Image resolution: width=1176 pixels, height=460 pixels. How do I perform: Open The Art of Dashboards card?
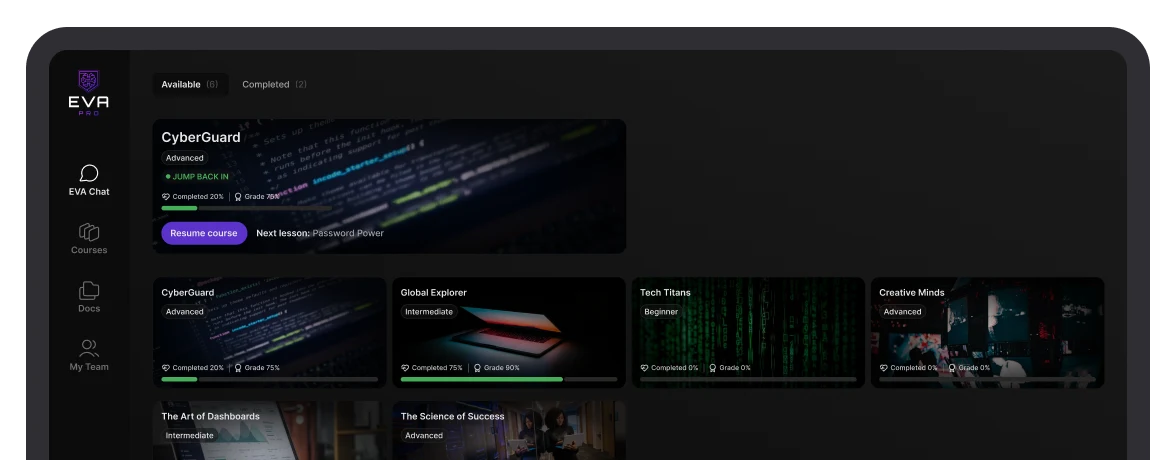tap(269, 431)
